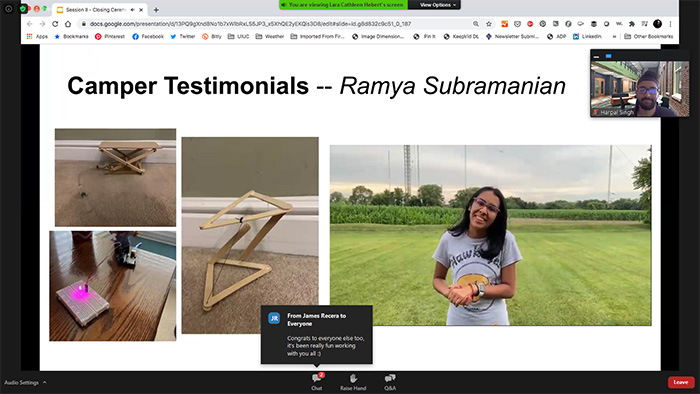Bookmark this page with the star

click(x=489, y=24)
